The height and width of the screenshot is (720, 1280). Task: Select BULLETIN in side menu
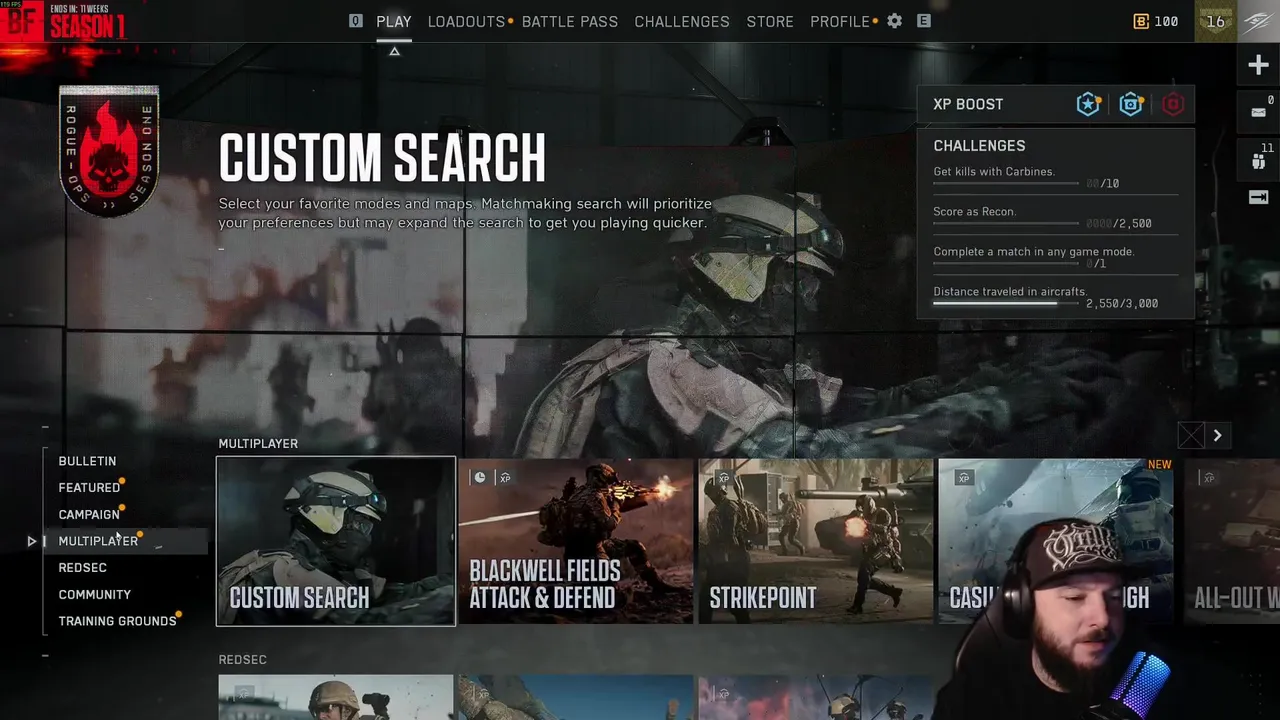tap(87, 461)
